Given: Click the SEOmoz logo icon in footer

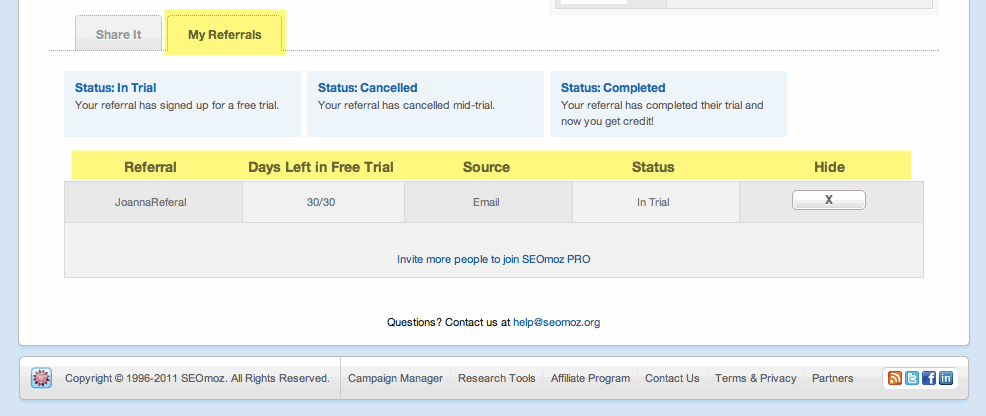Looking at the screenshot, I should (41, 378).
